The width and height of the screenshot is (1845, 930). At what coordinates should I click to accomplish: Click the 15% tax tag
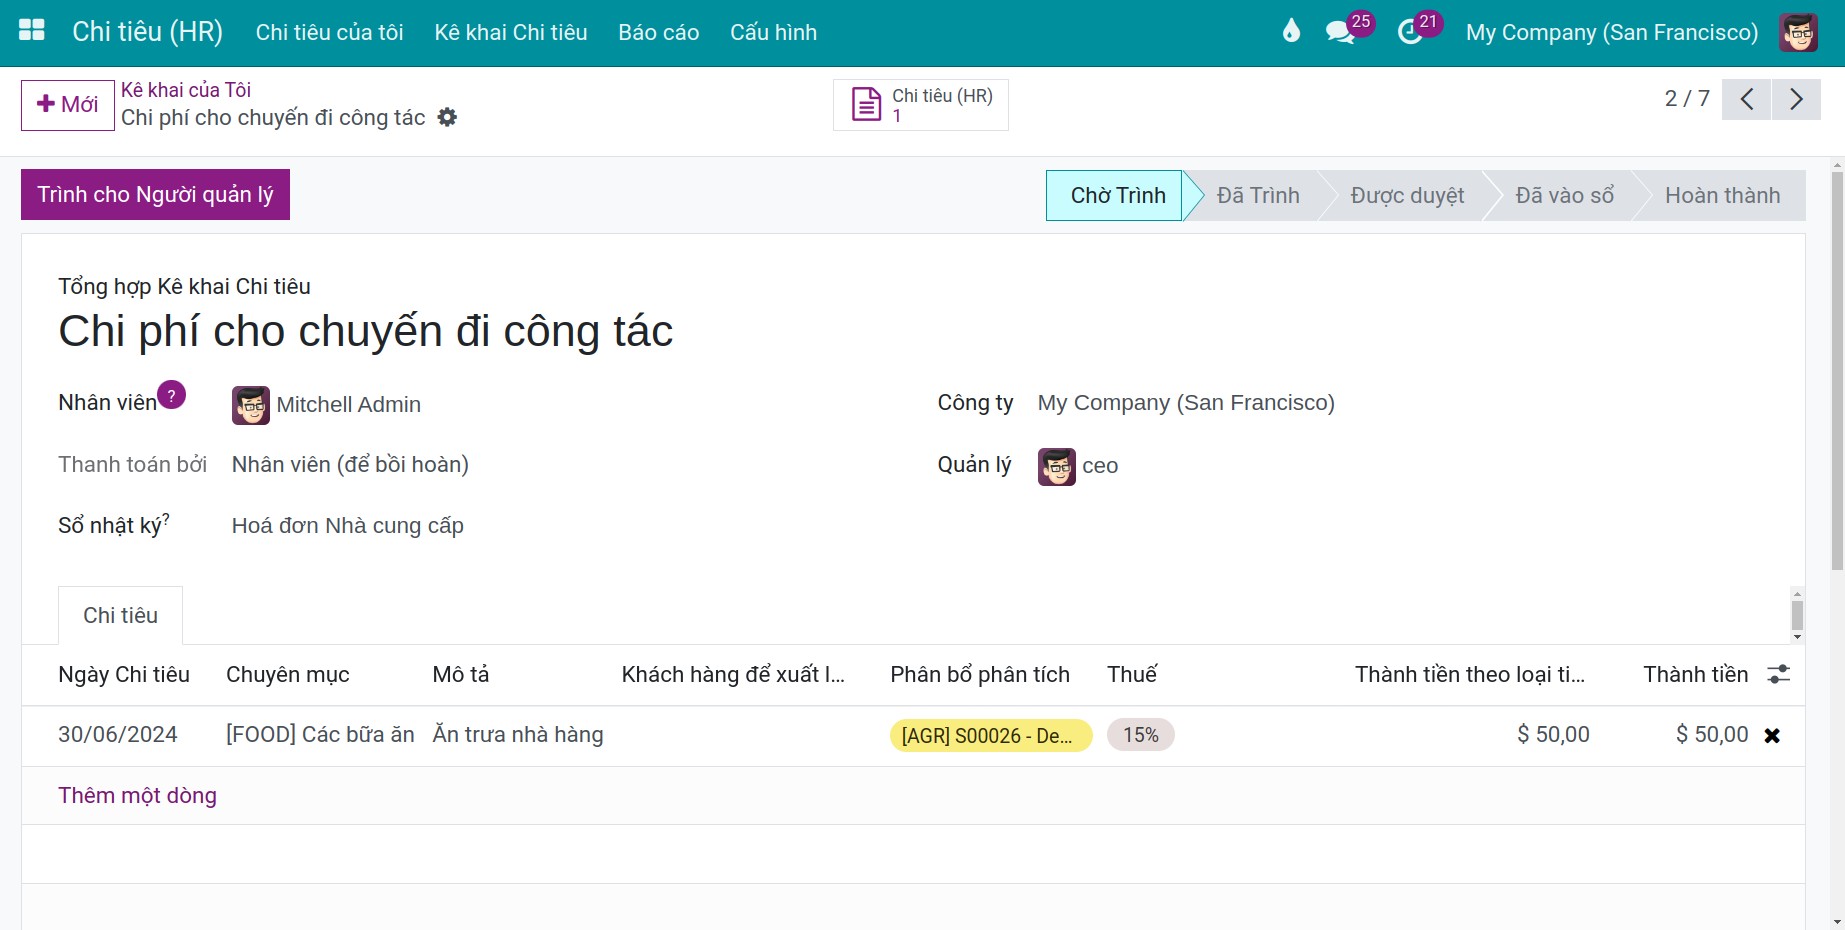[x=1140, y=735]
